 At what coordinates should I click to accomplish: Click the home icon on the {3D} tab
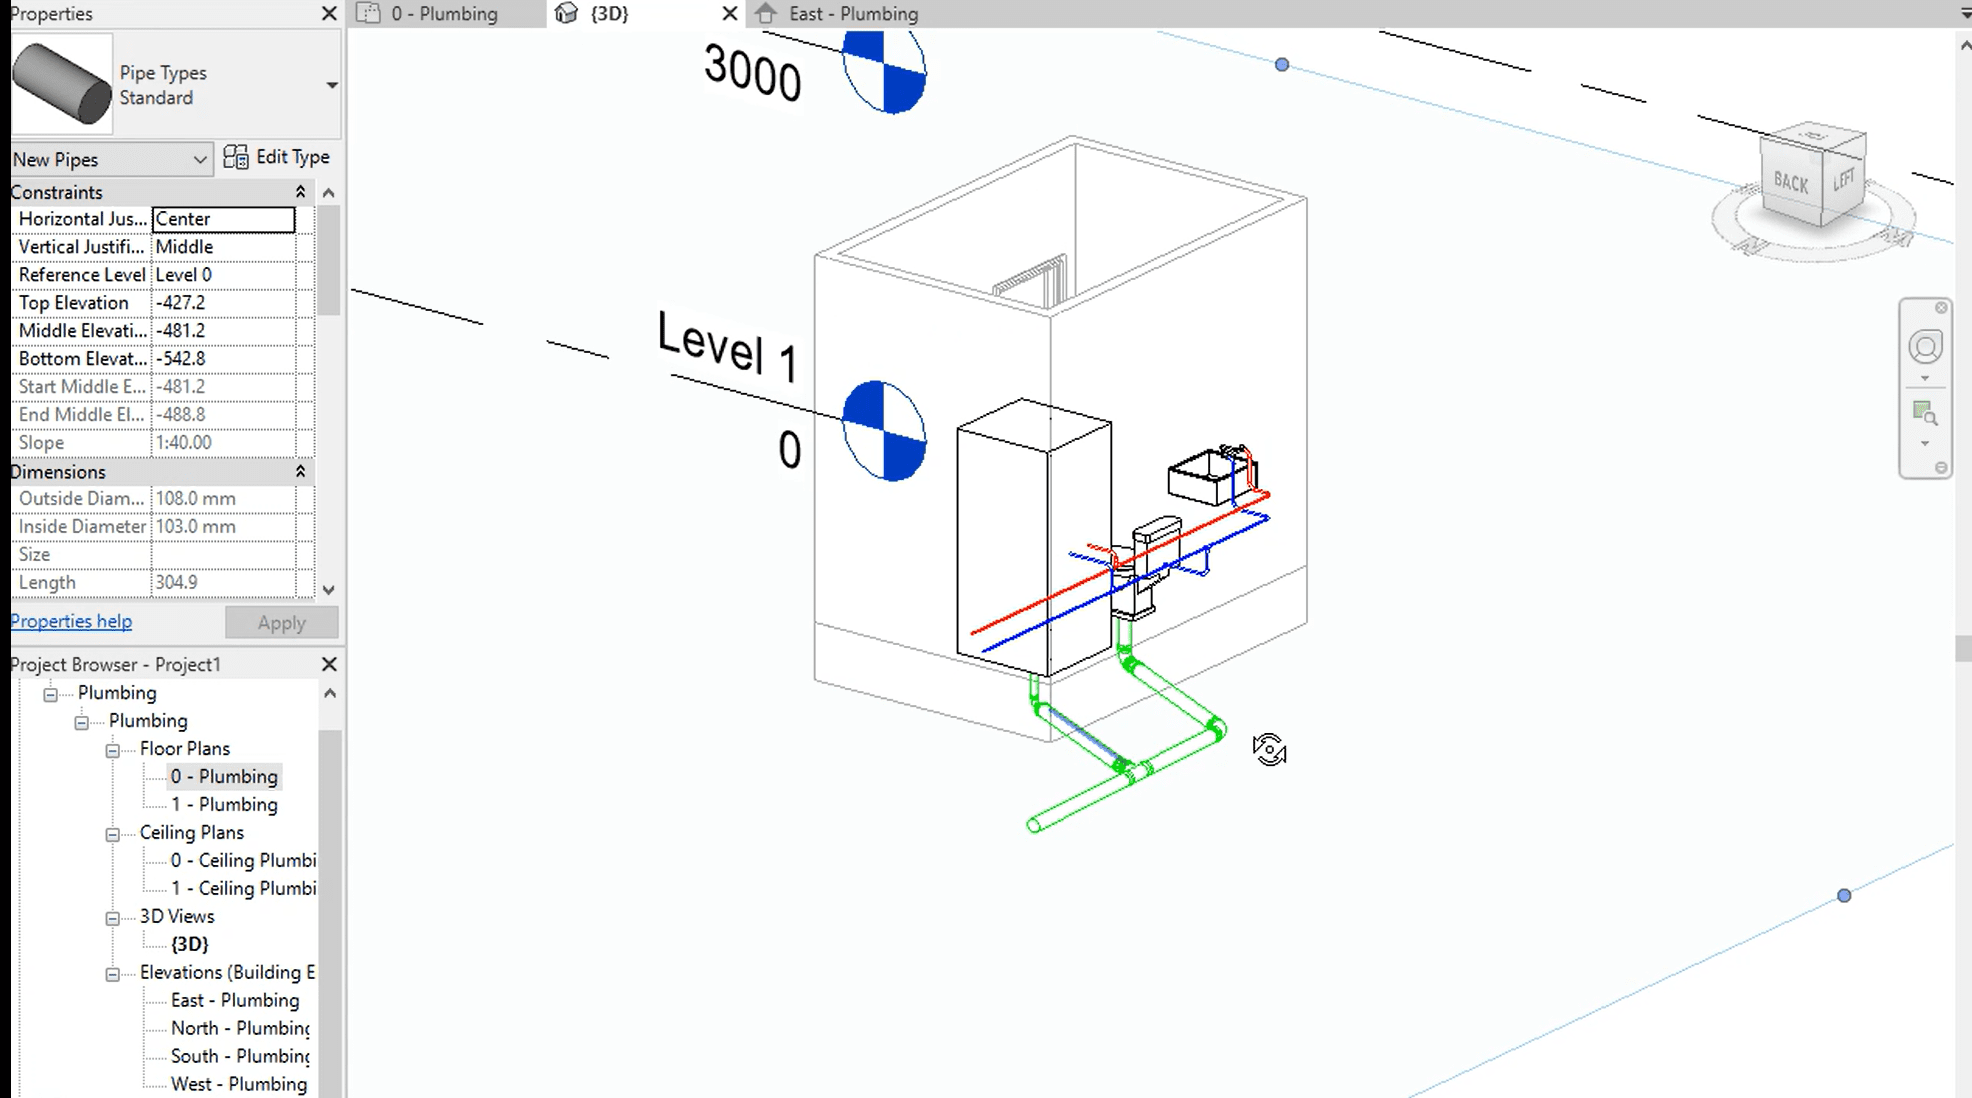coord(567,14)
